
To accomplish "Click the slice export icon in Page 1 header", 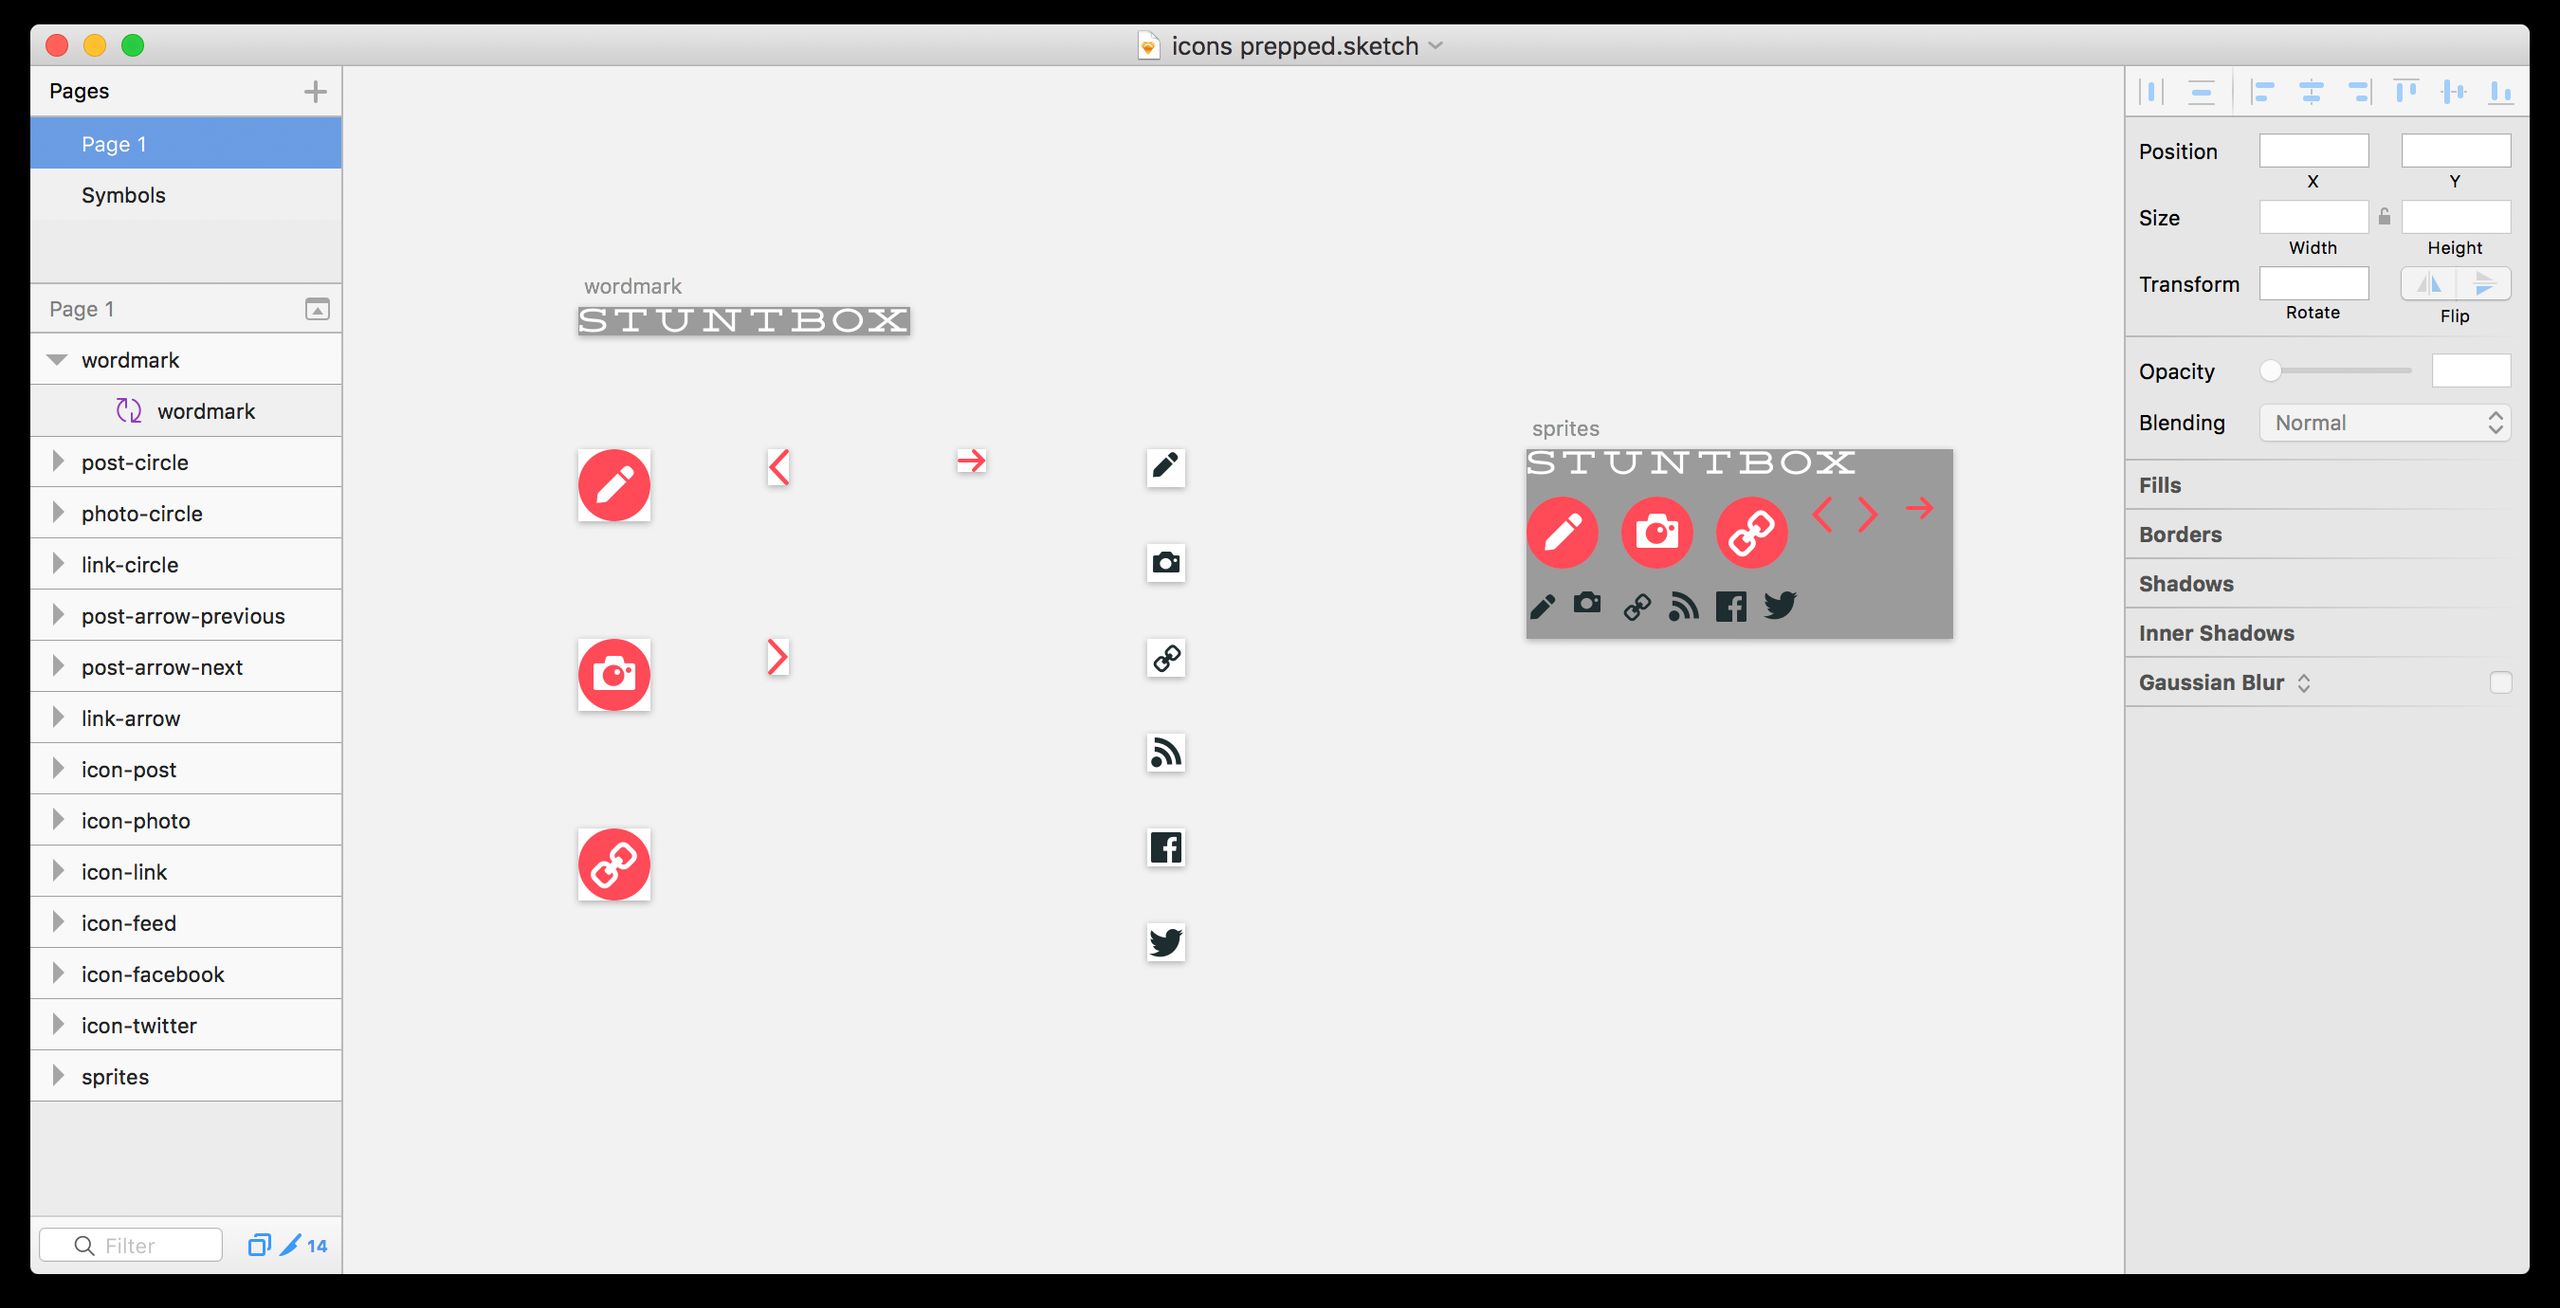I will [x=317, y=309].
